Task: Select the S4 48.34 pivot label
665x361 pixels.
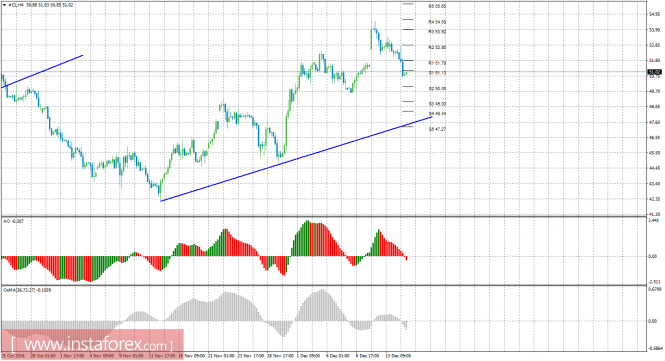Action: (x=437, y=114)
